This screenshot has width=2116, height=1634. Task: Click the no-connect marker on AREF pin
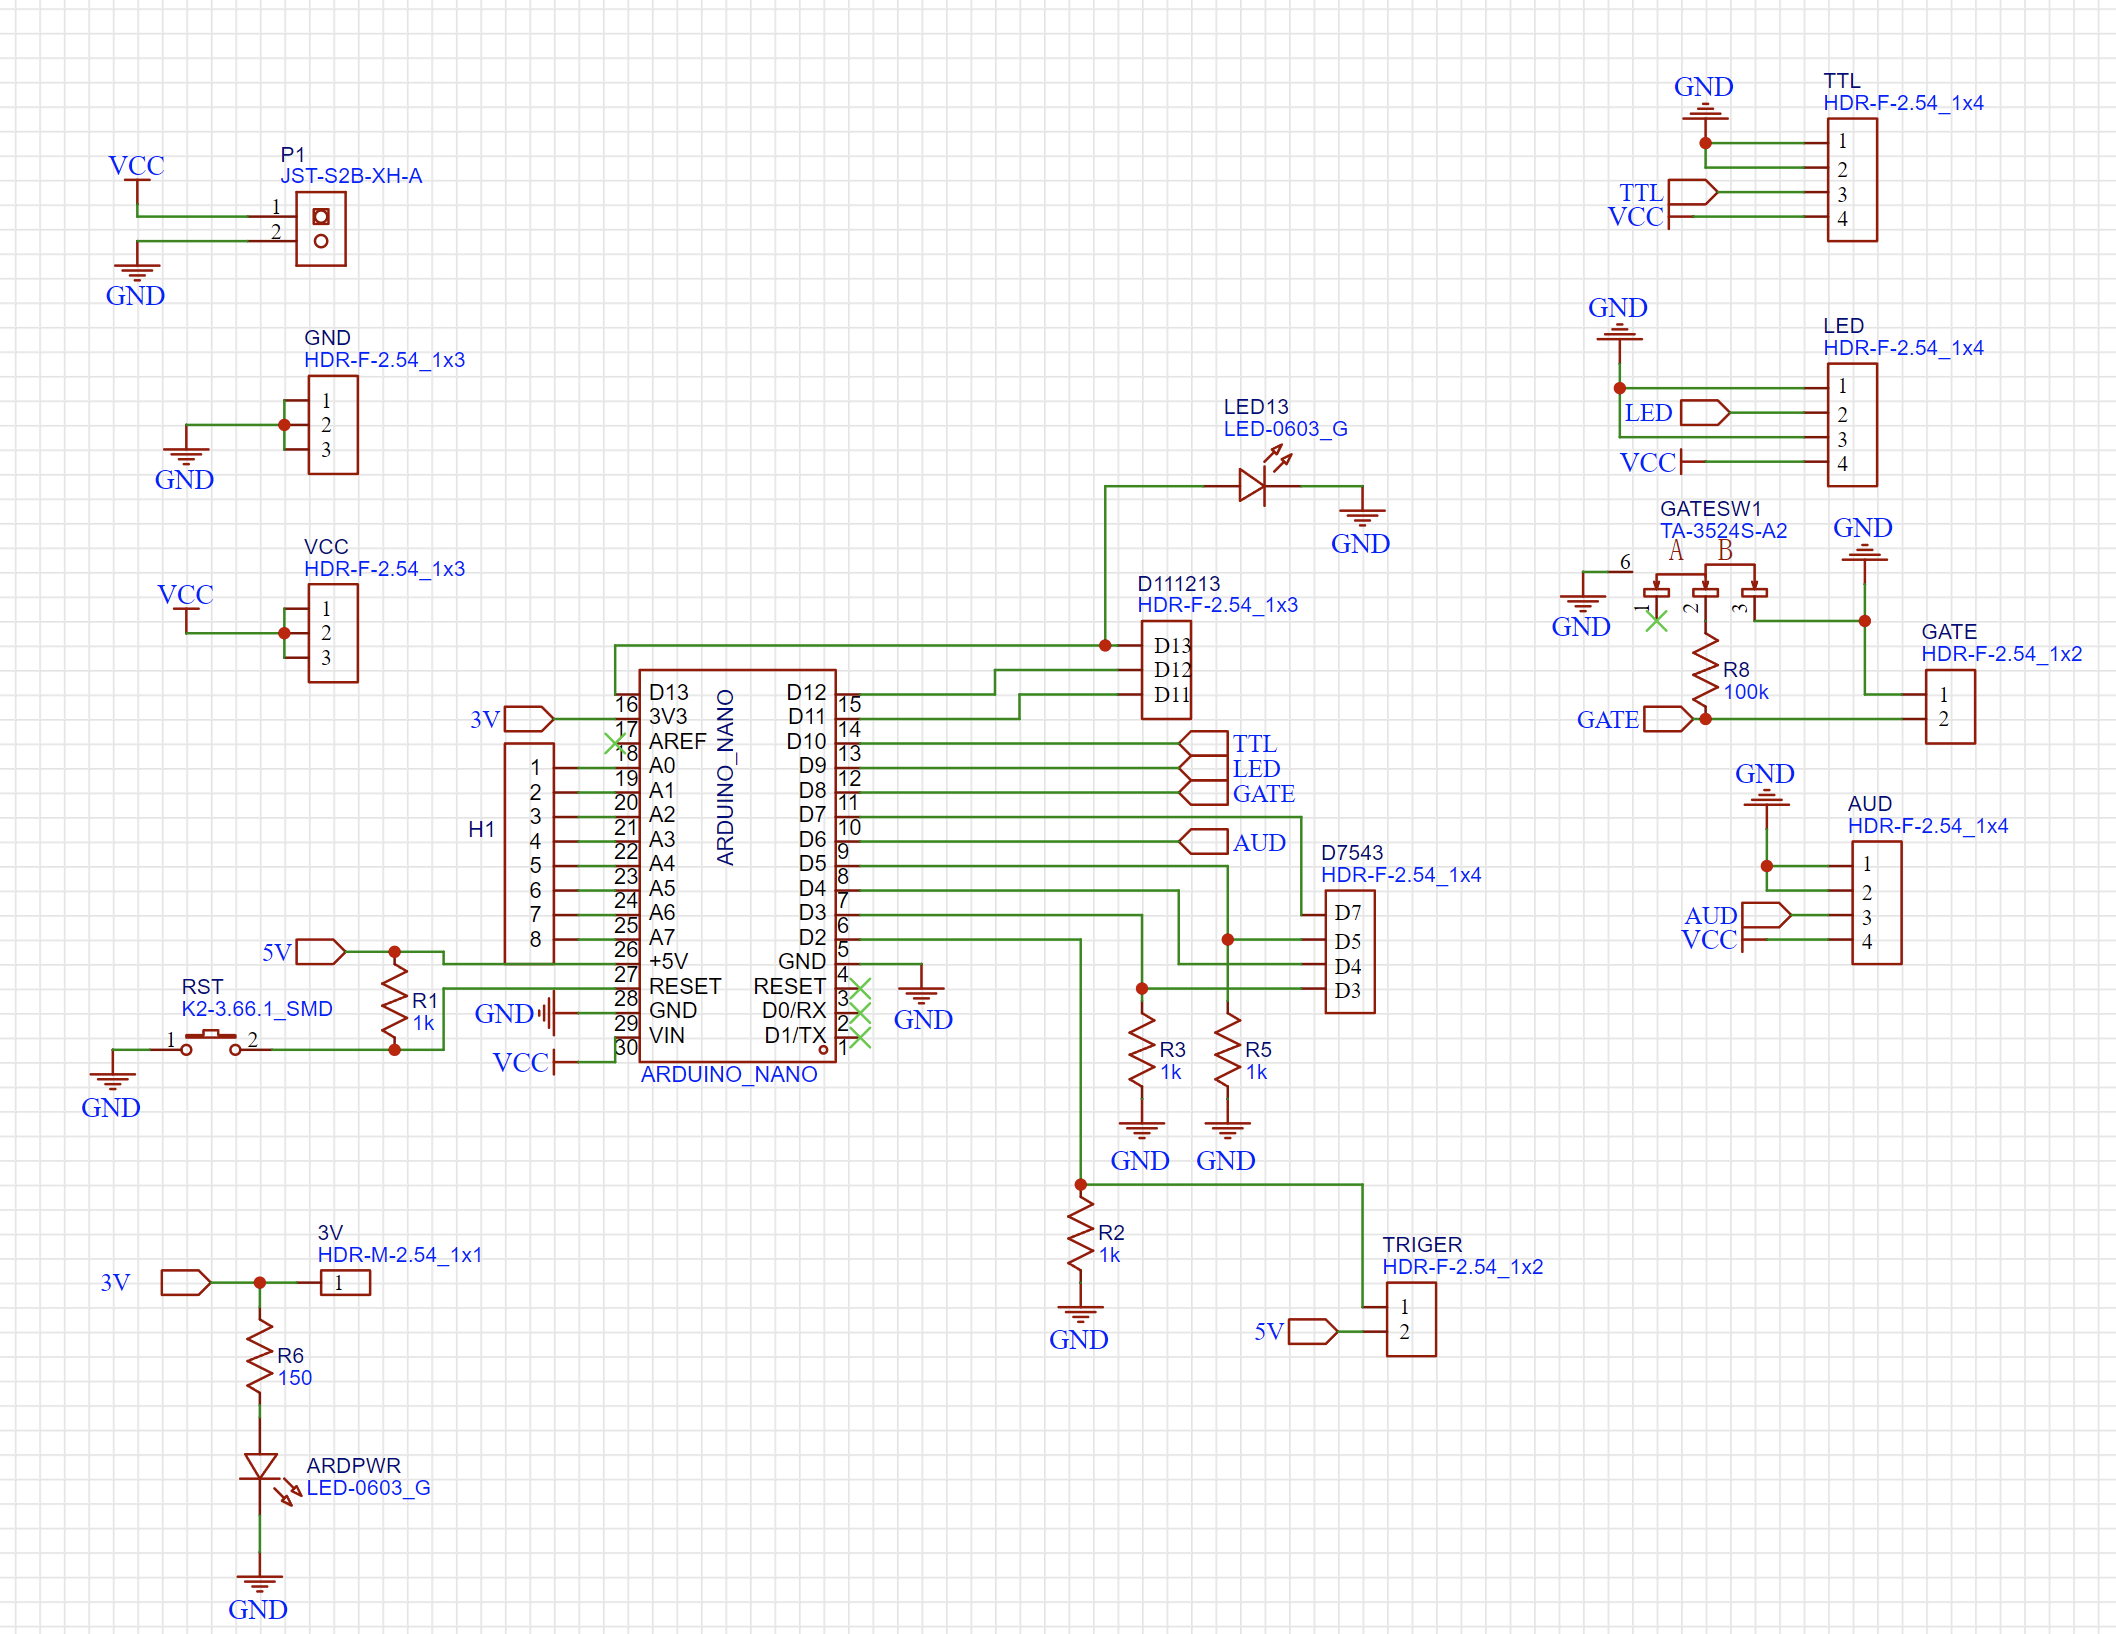point(616,742)
